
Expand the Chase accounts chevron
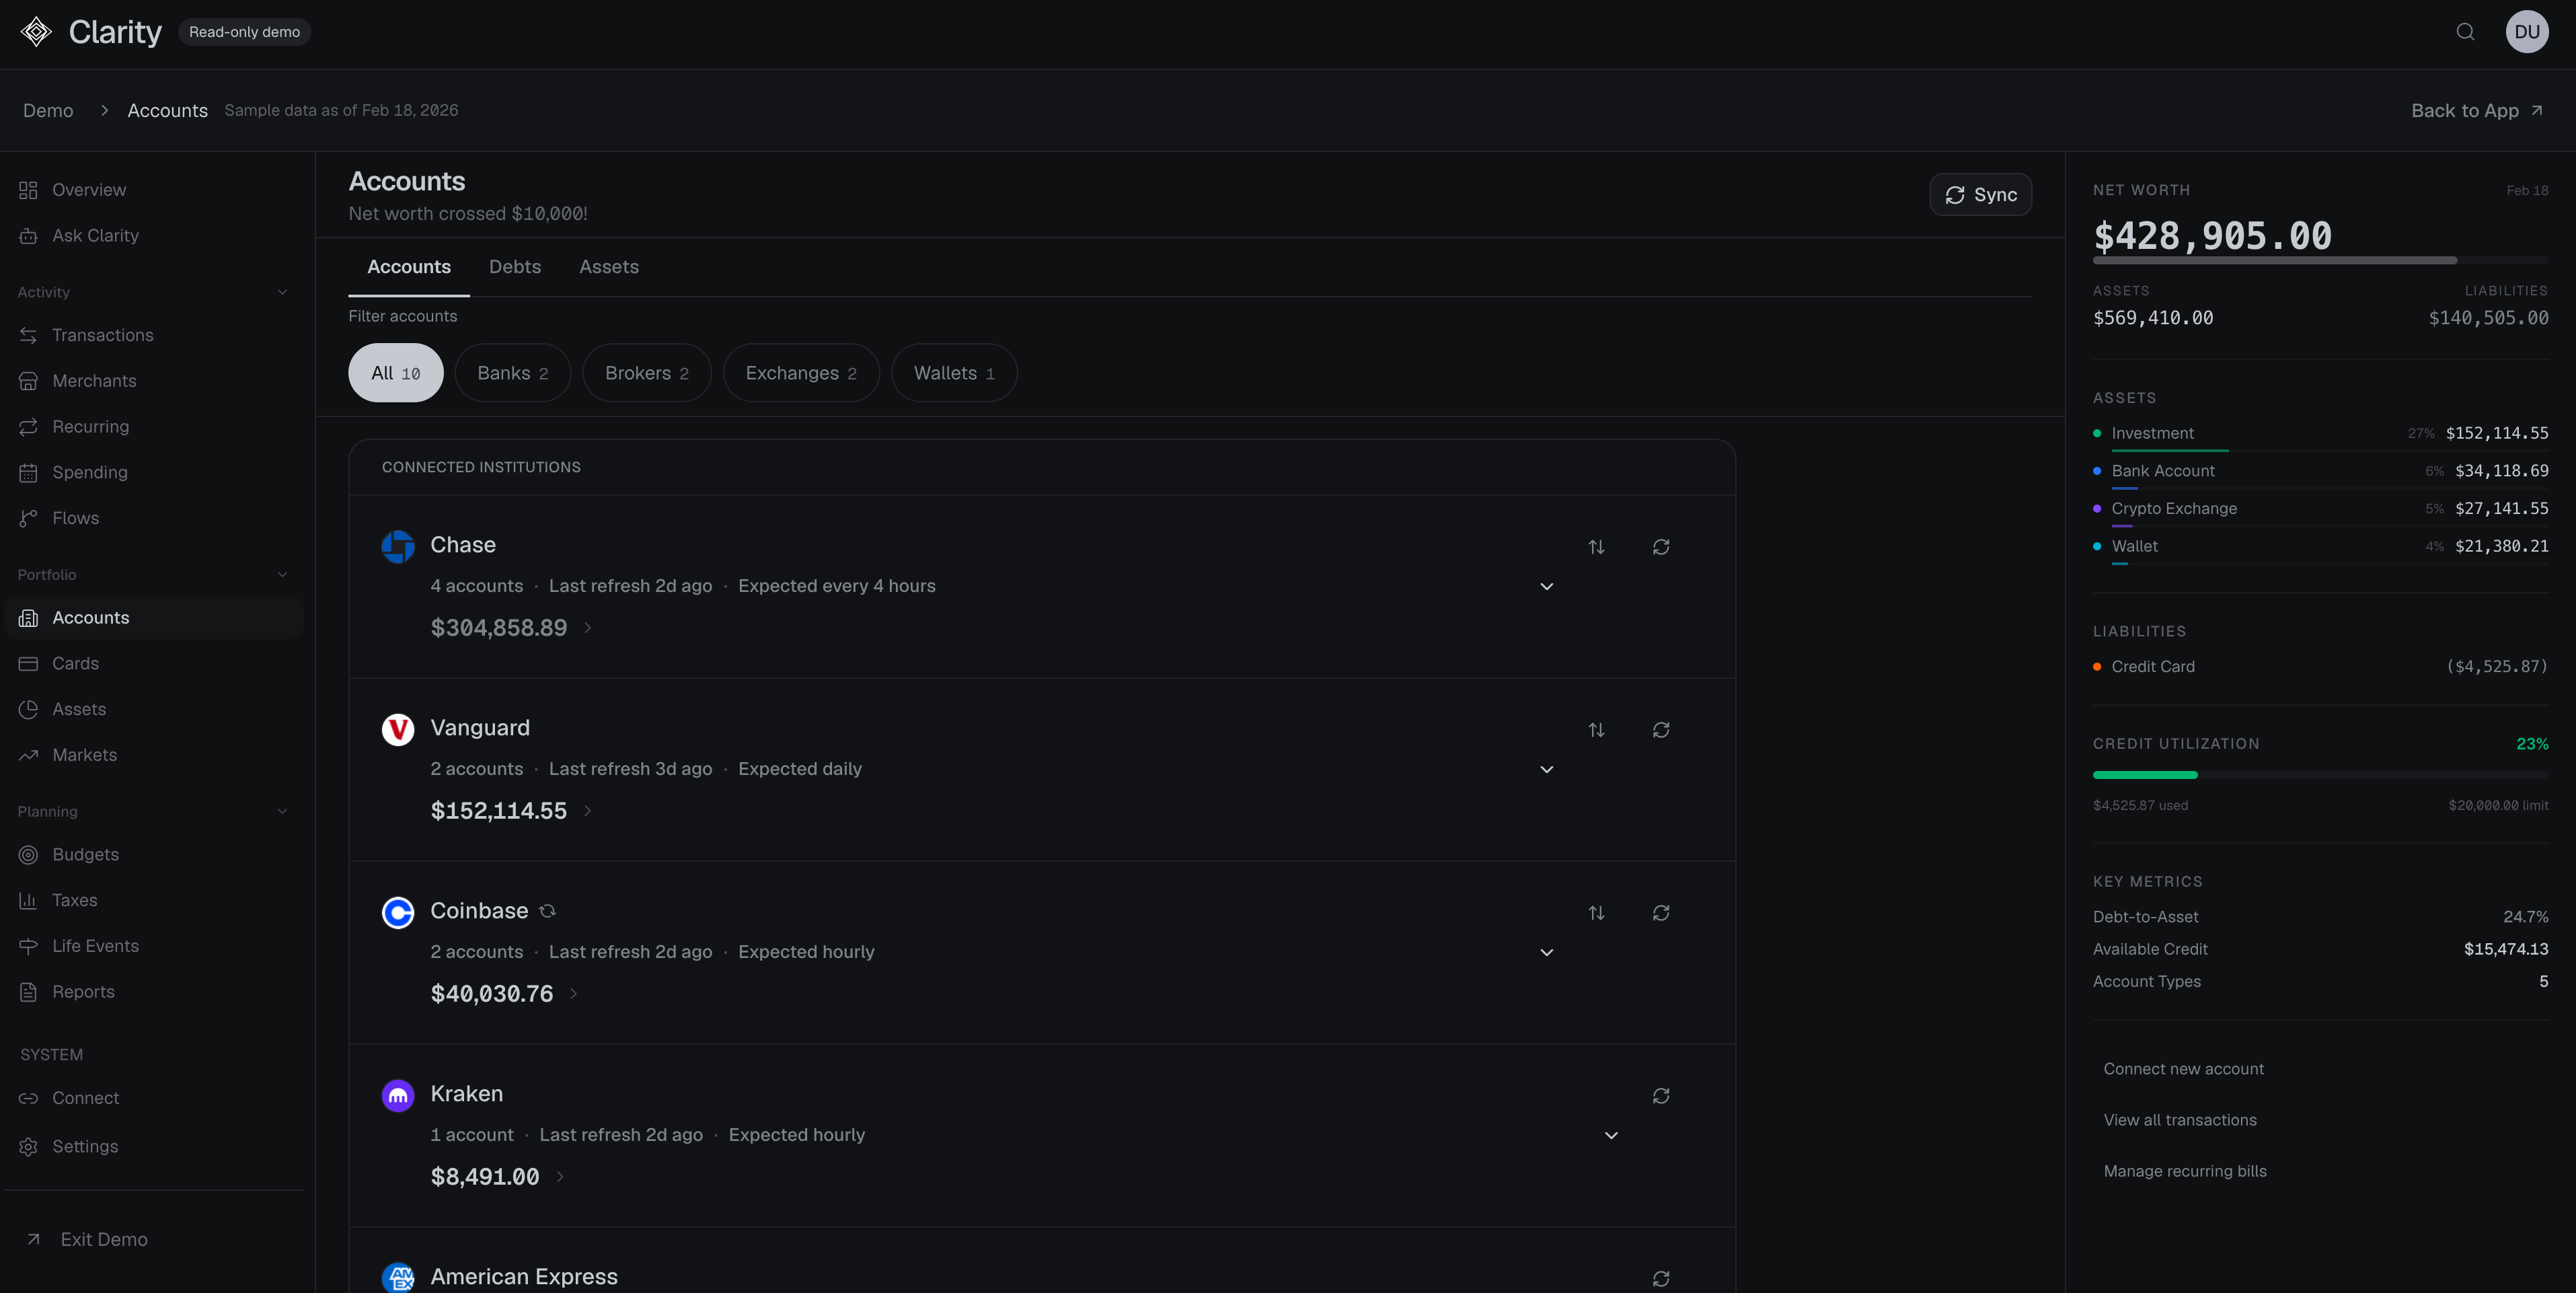[x=1546, y=586]
